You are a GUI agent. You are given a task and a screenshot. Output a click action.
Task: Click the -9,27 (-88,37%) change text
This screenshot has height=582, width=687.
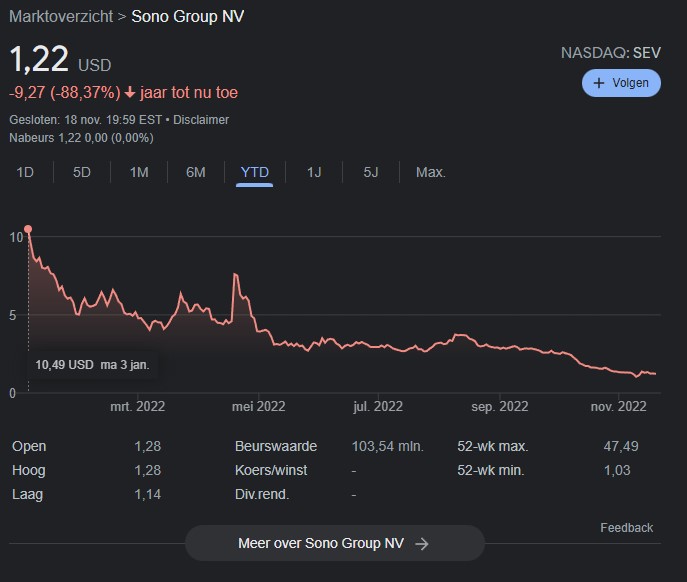point(65,92)
